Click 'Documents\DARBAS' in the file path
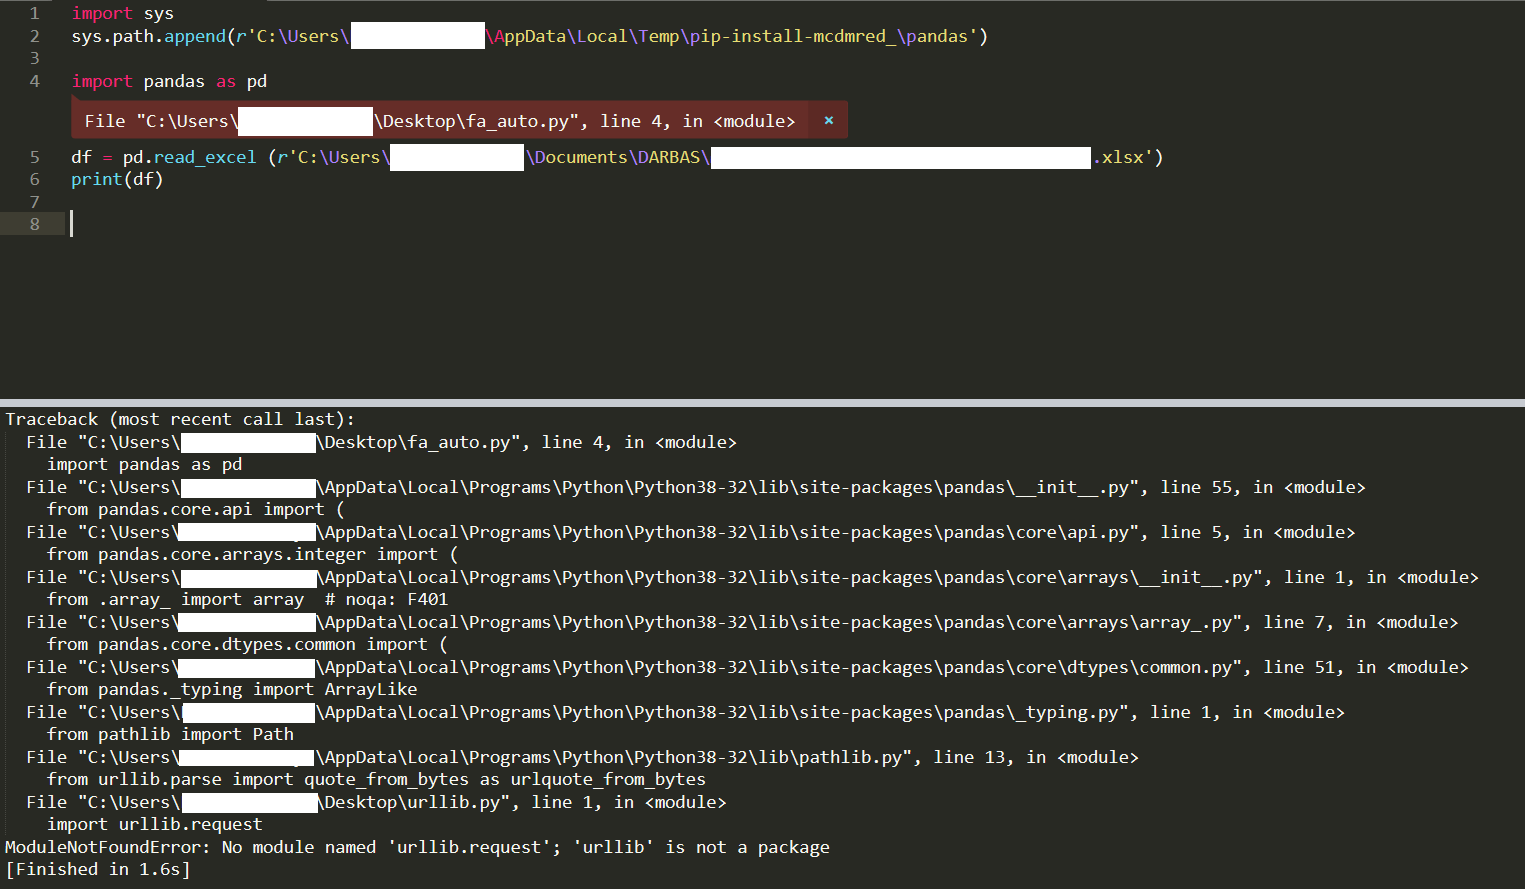The image size is (1525, 889). [x=617, y=157]
